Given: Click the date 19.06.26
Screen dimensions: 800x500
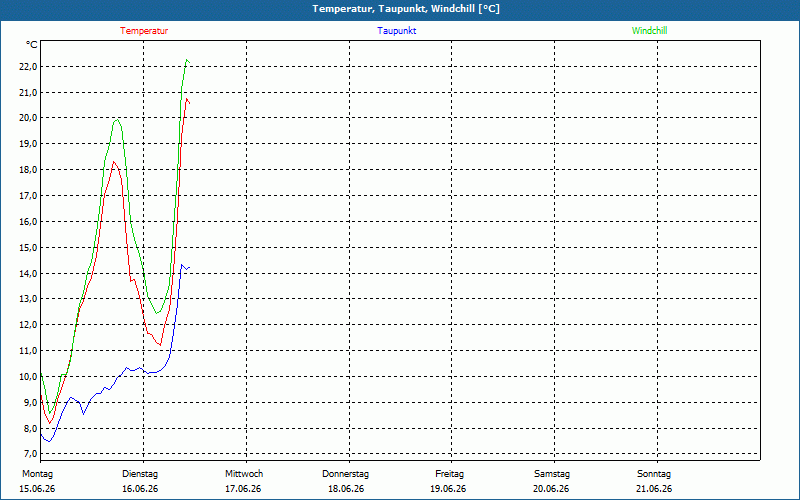Looking at the screenshot, I should (448, 489).
